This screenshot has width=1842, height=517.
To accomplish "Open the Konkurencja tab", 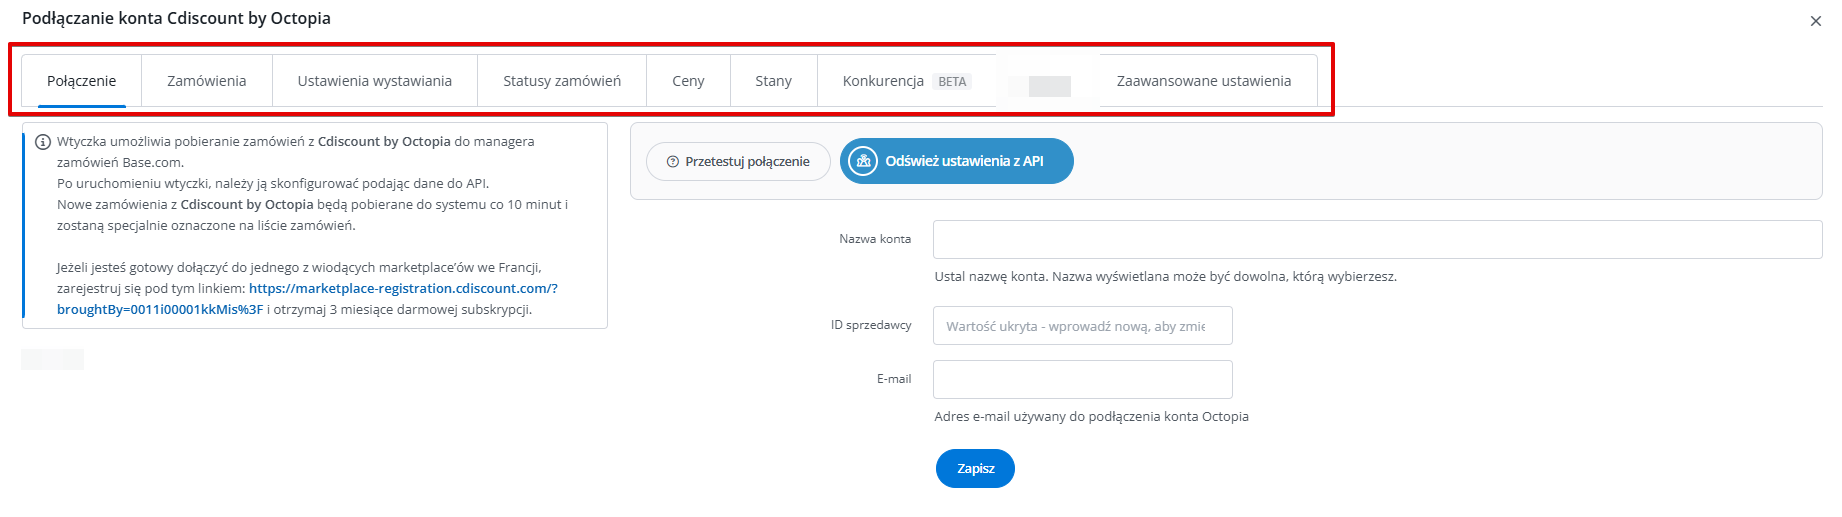I will point(883,81).
